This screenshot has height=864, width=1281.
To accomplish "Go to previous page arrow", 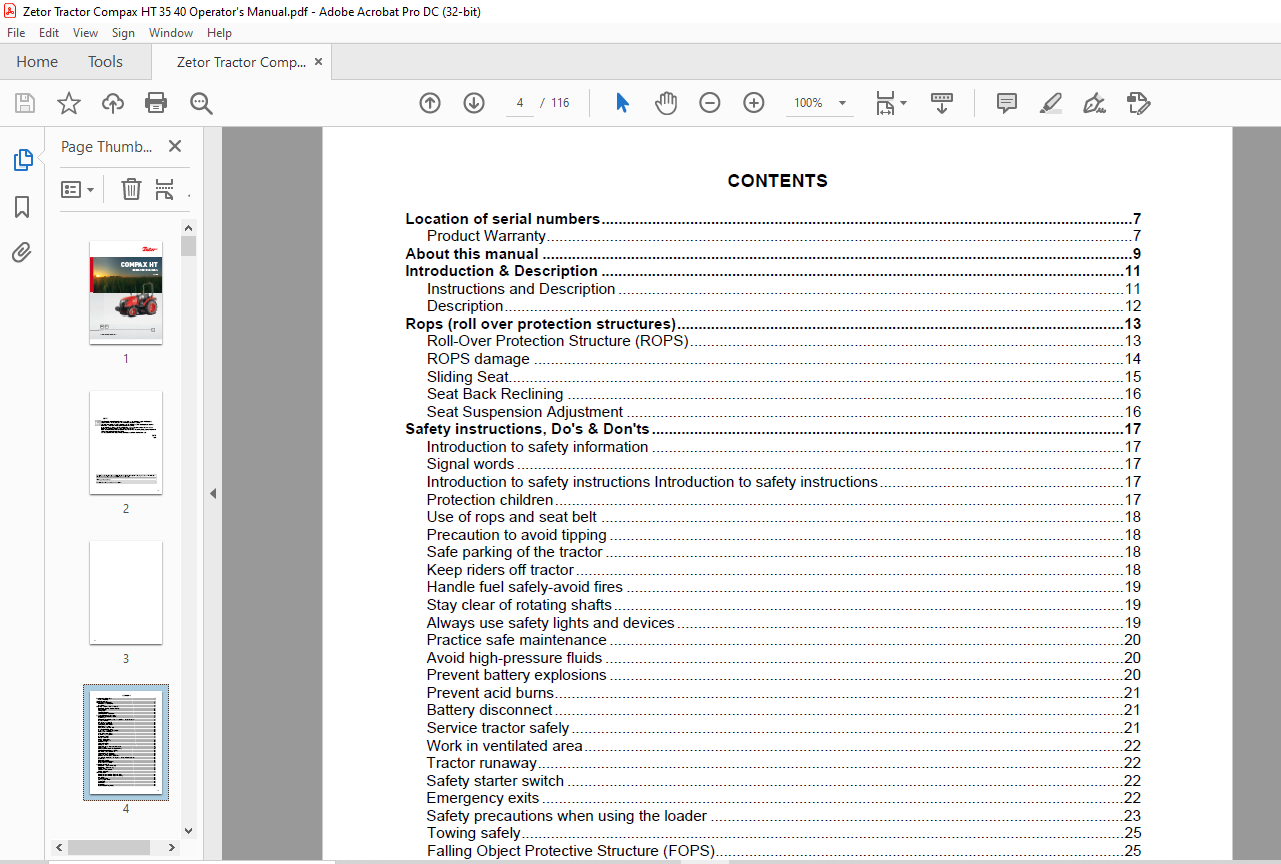I will pos(430,103).
